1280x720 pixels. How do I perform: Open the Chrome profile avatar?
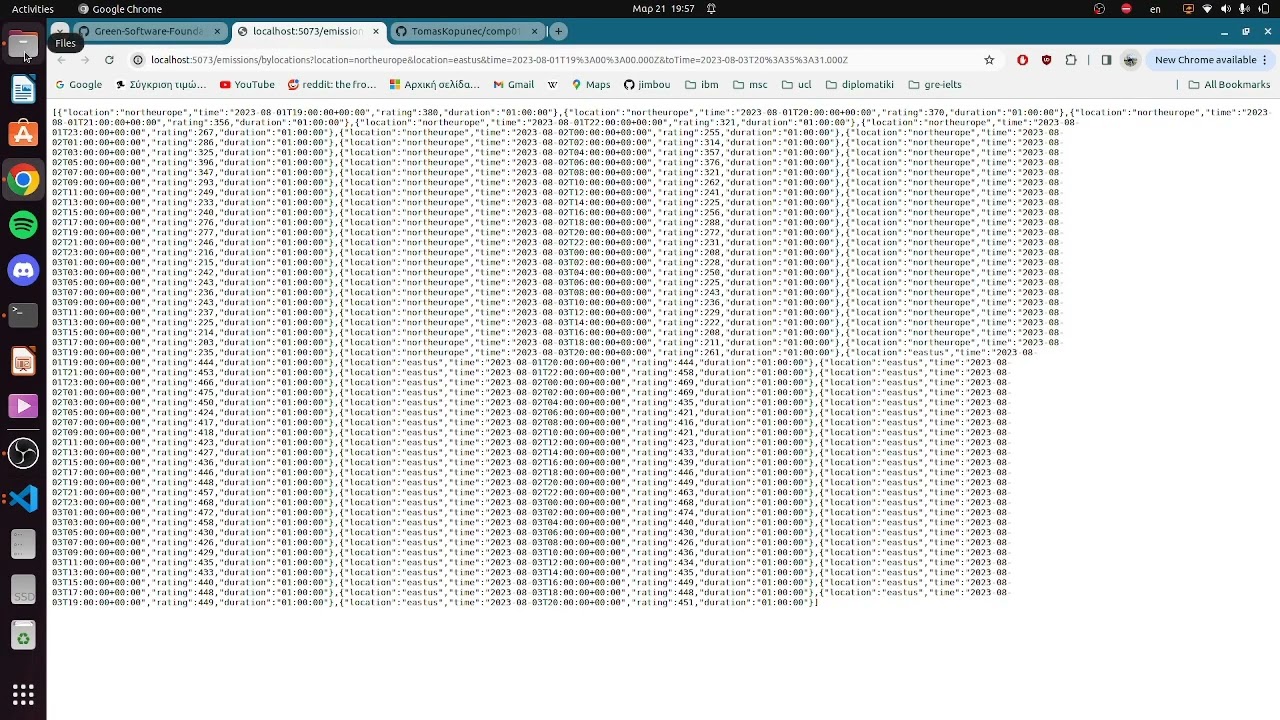[x=1130, y=60]
